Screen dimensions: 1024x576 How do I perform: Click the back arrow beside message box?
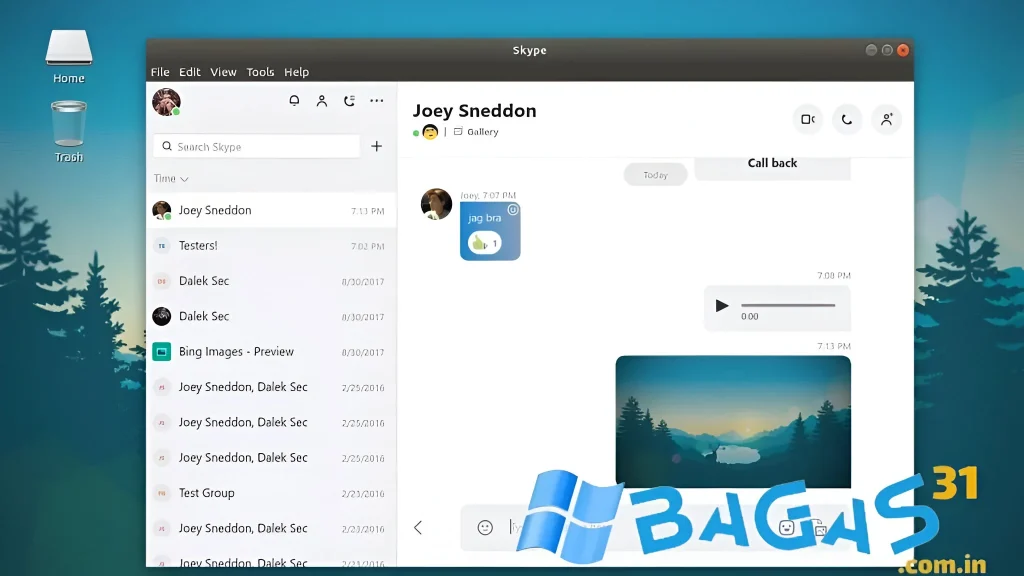click(418, 528)
